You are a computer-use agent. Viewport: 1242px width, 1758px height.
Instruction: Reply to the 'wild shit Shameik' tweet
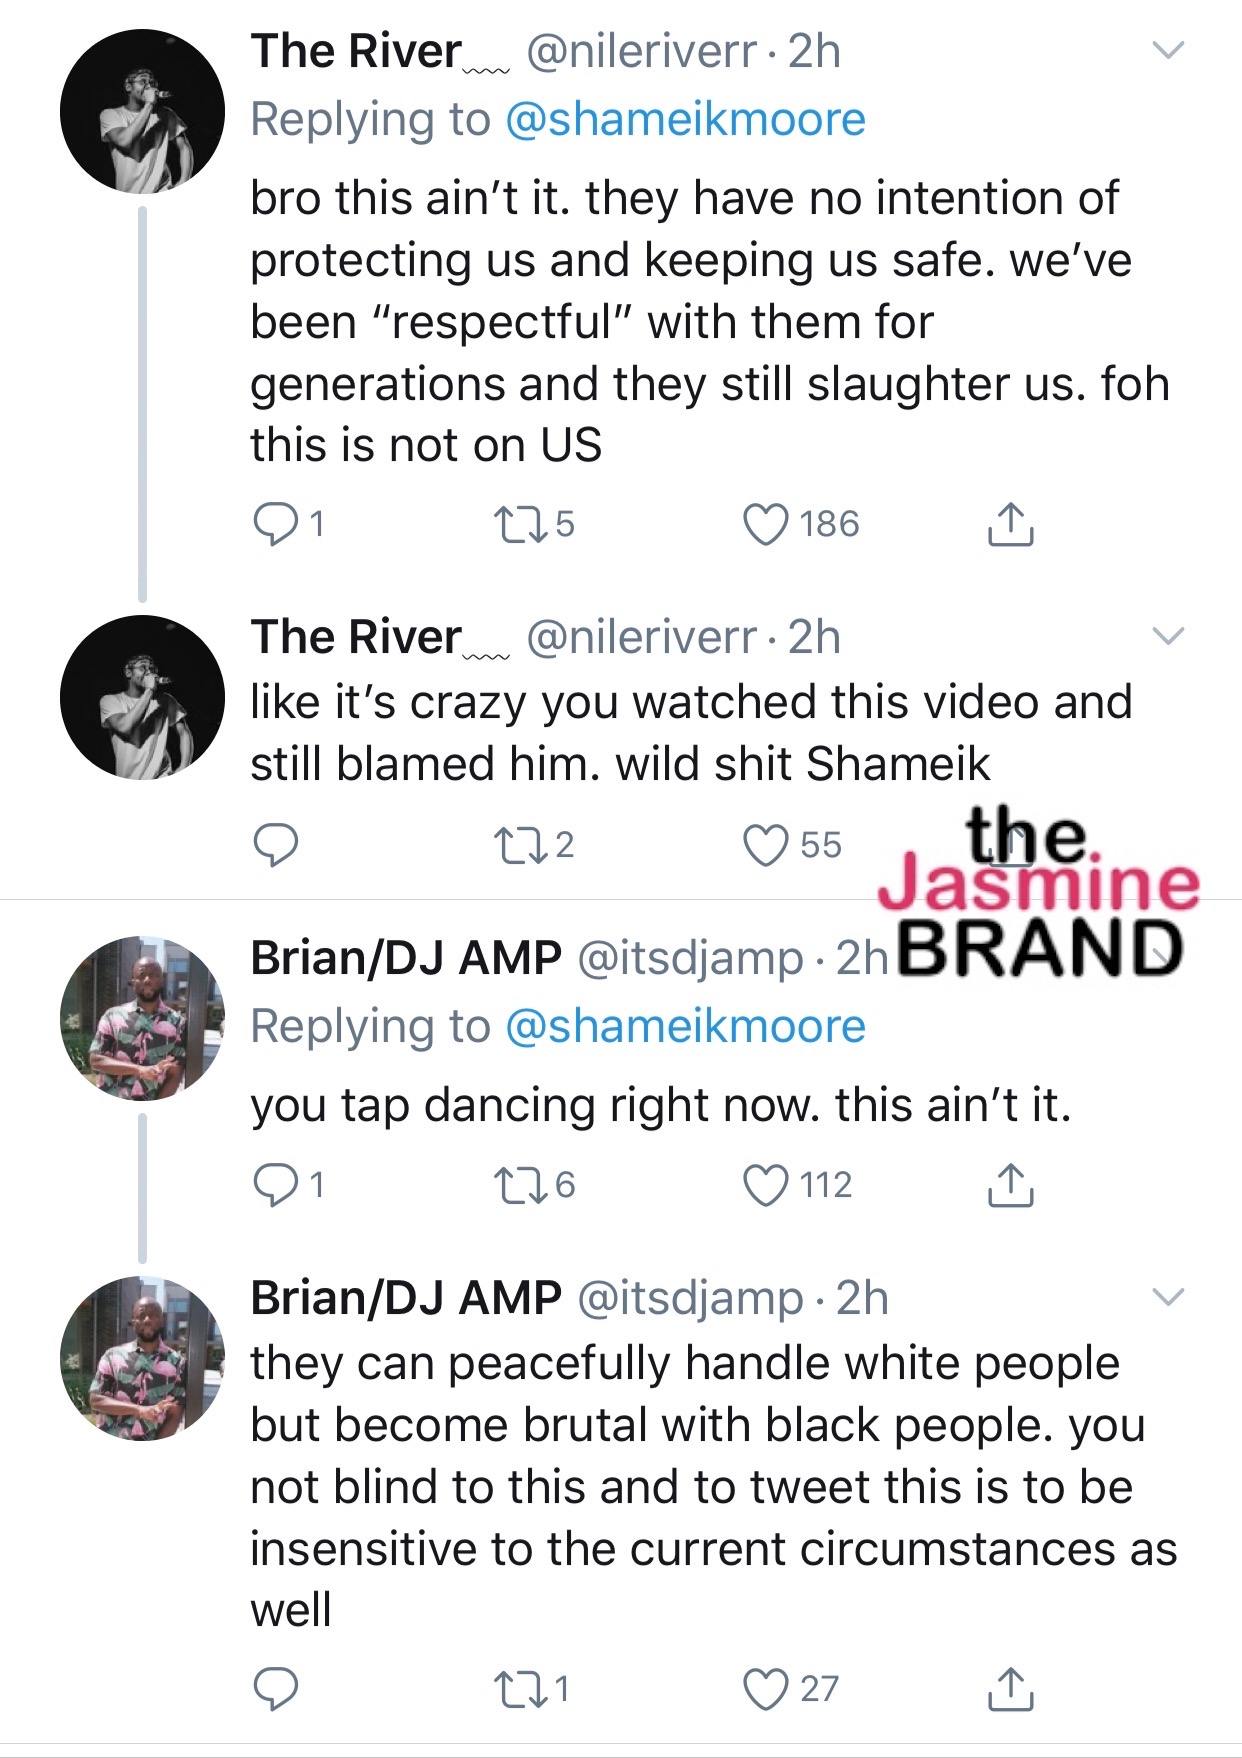(275, 845)
